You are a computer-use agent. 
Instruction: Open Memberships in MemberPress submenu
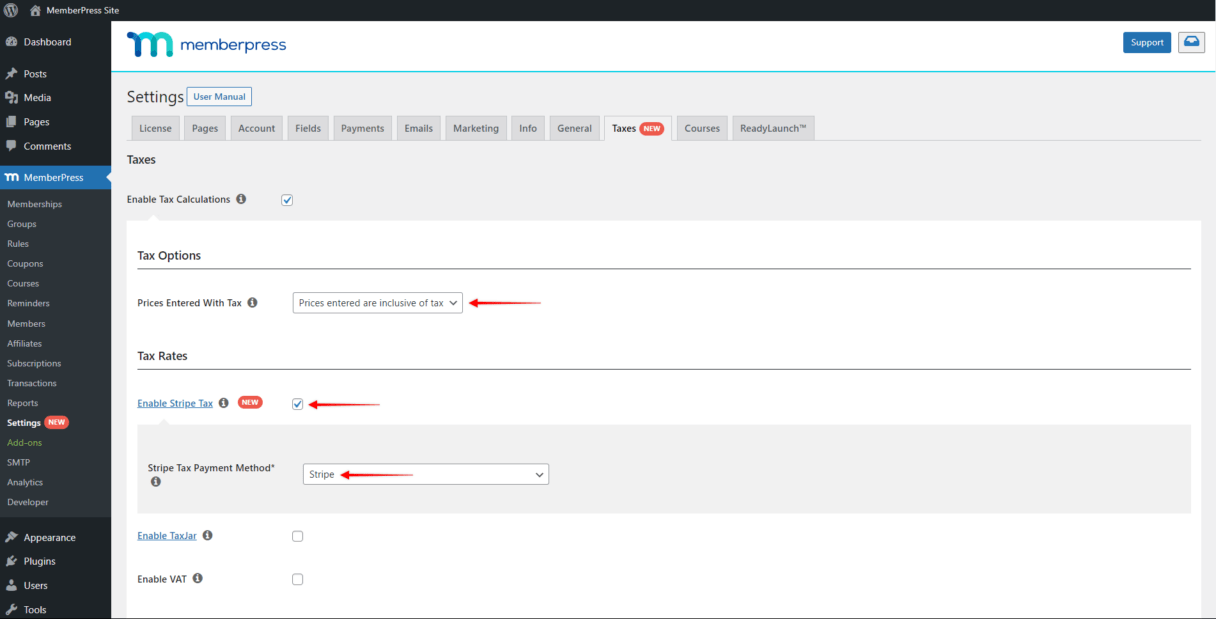(x=34, y=204)
